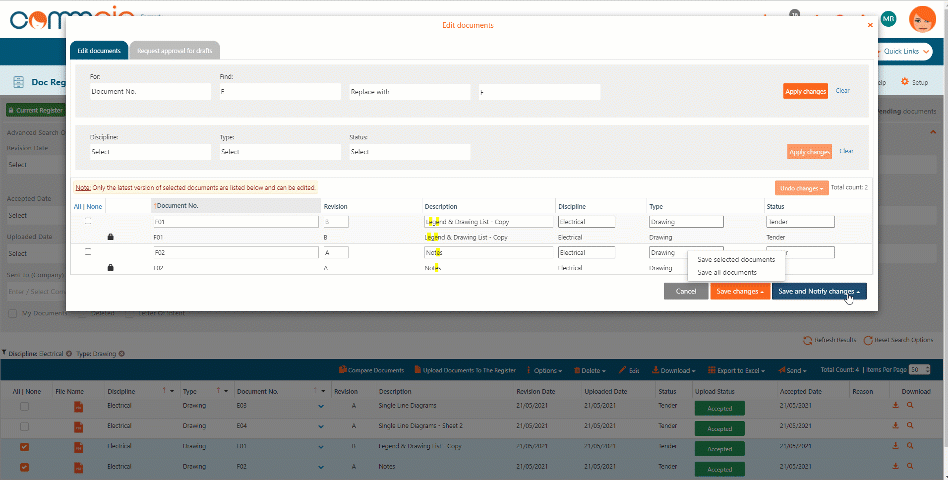Click Apply changes in the Discipline/Type/Status row
Viewport: 948px width, 480px height.
[x=810, y=152]
